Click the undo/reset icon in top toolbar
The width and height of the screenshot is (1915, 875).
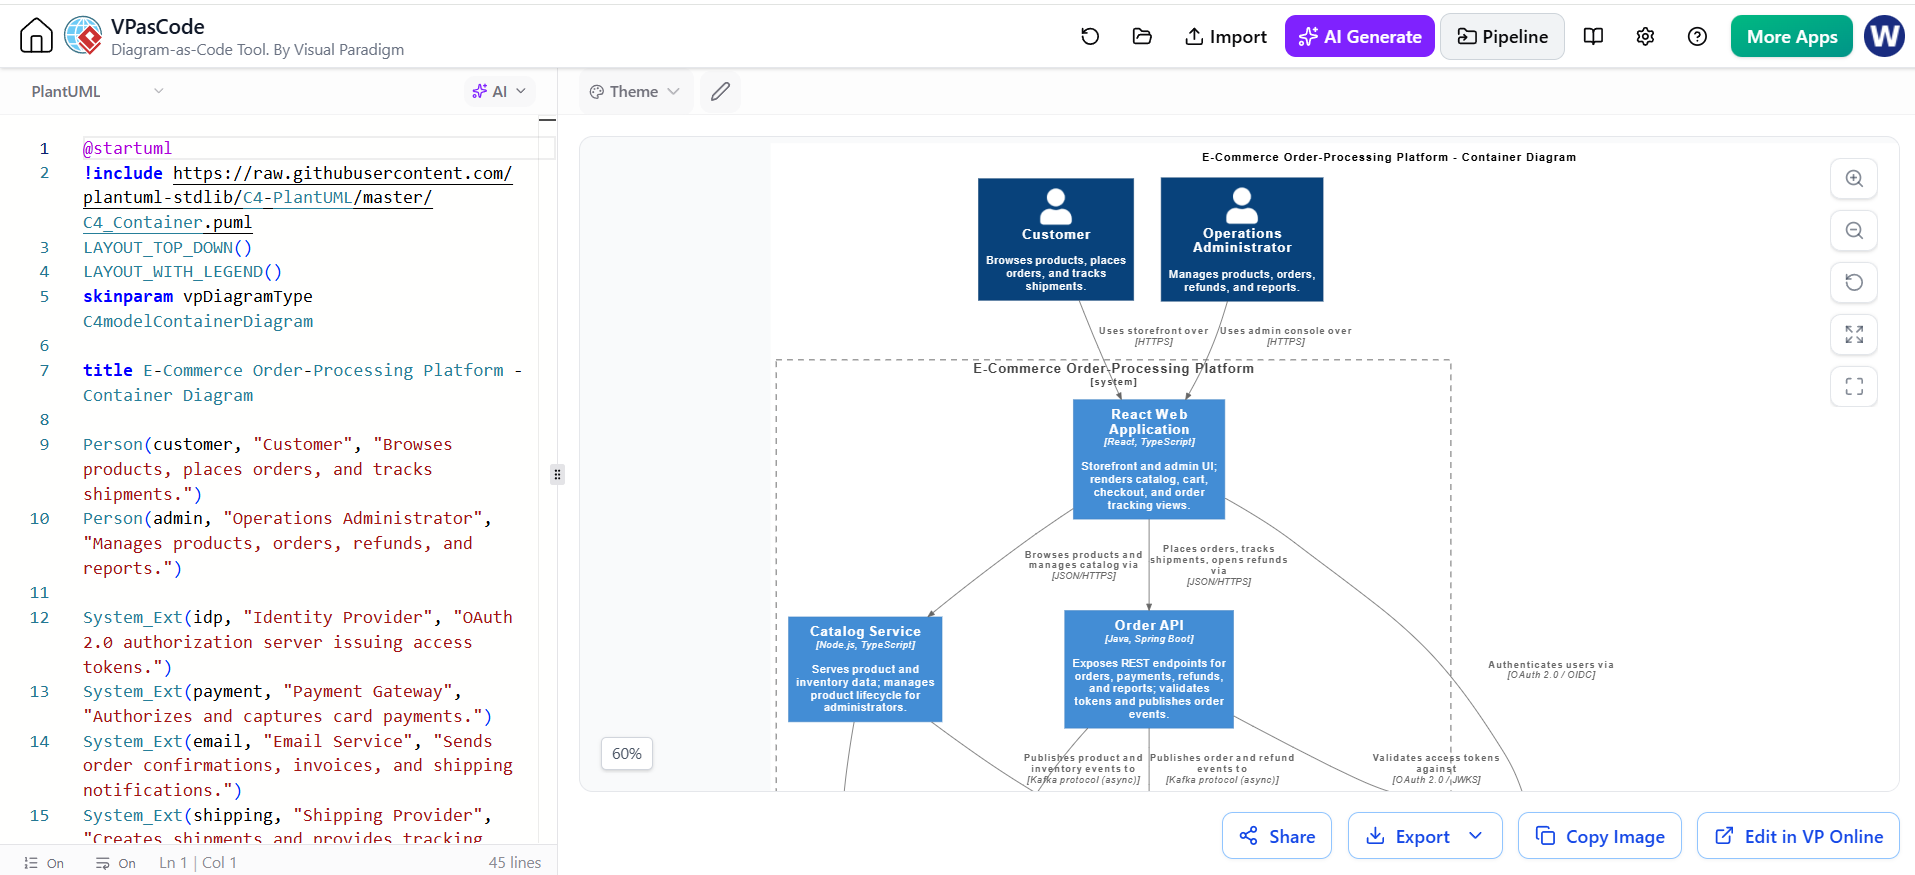click(x=1090, y=37)
